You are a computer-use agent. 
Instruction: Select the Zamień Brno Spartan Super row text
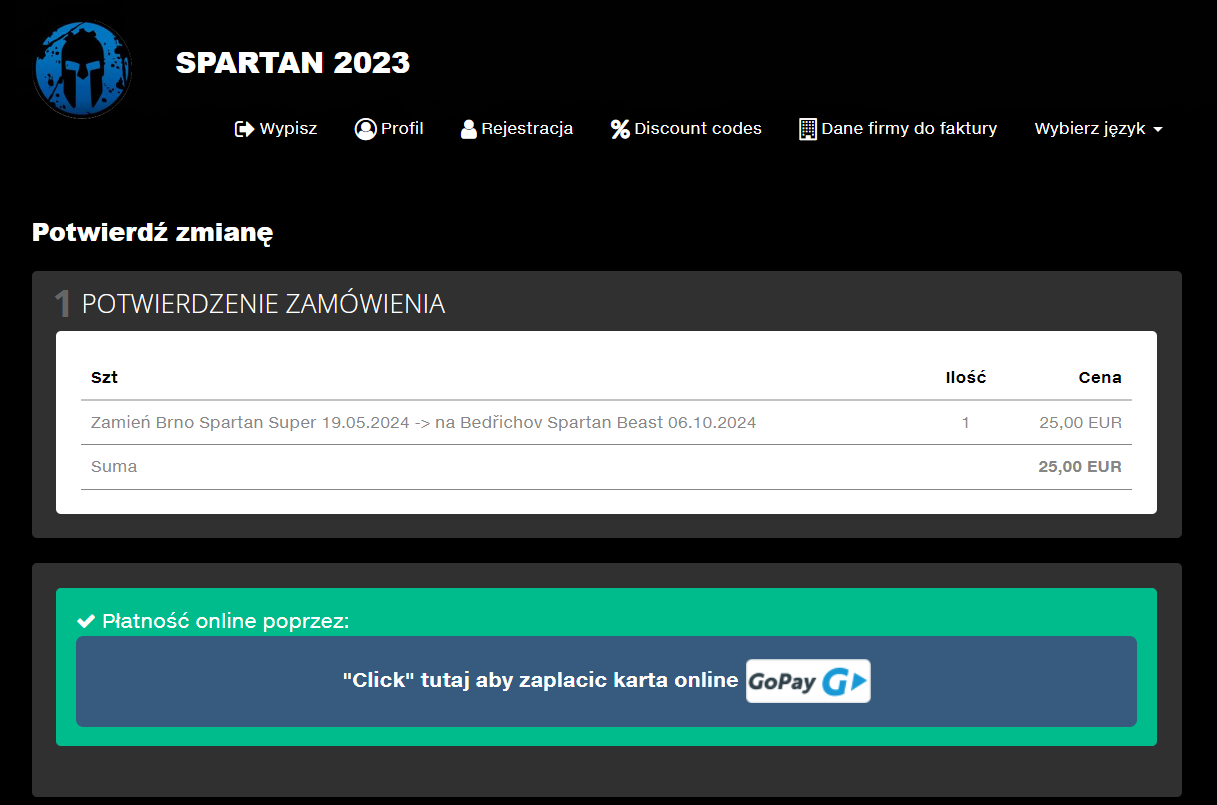[x=423, y=422]
